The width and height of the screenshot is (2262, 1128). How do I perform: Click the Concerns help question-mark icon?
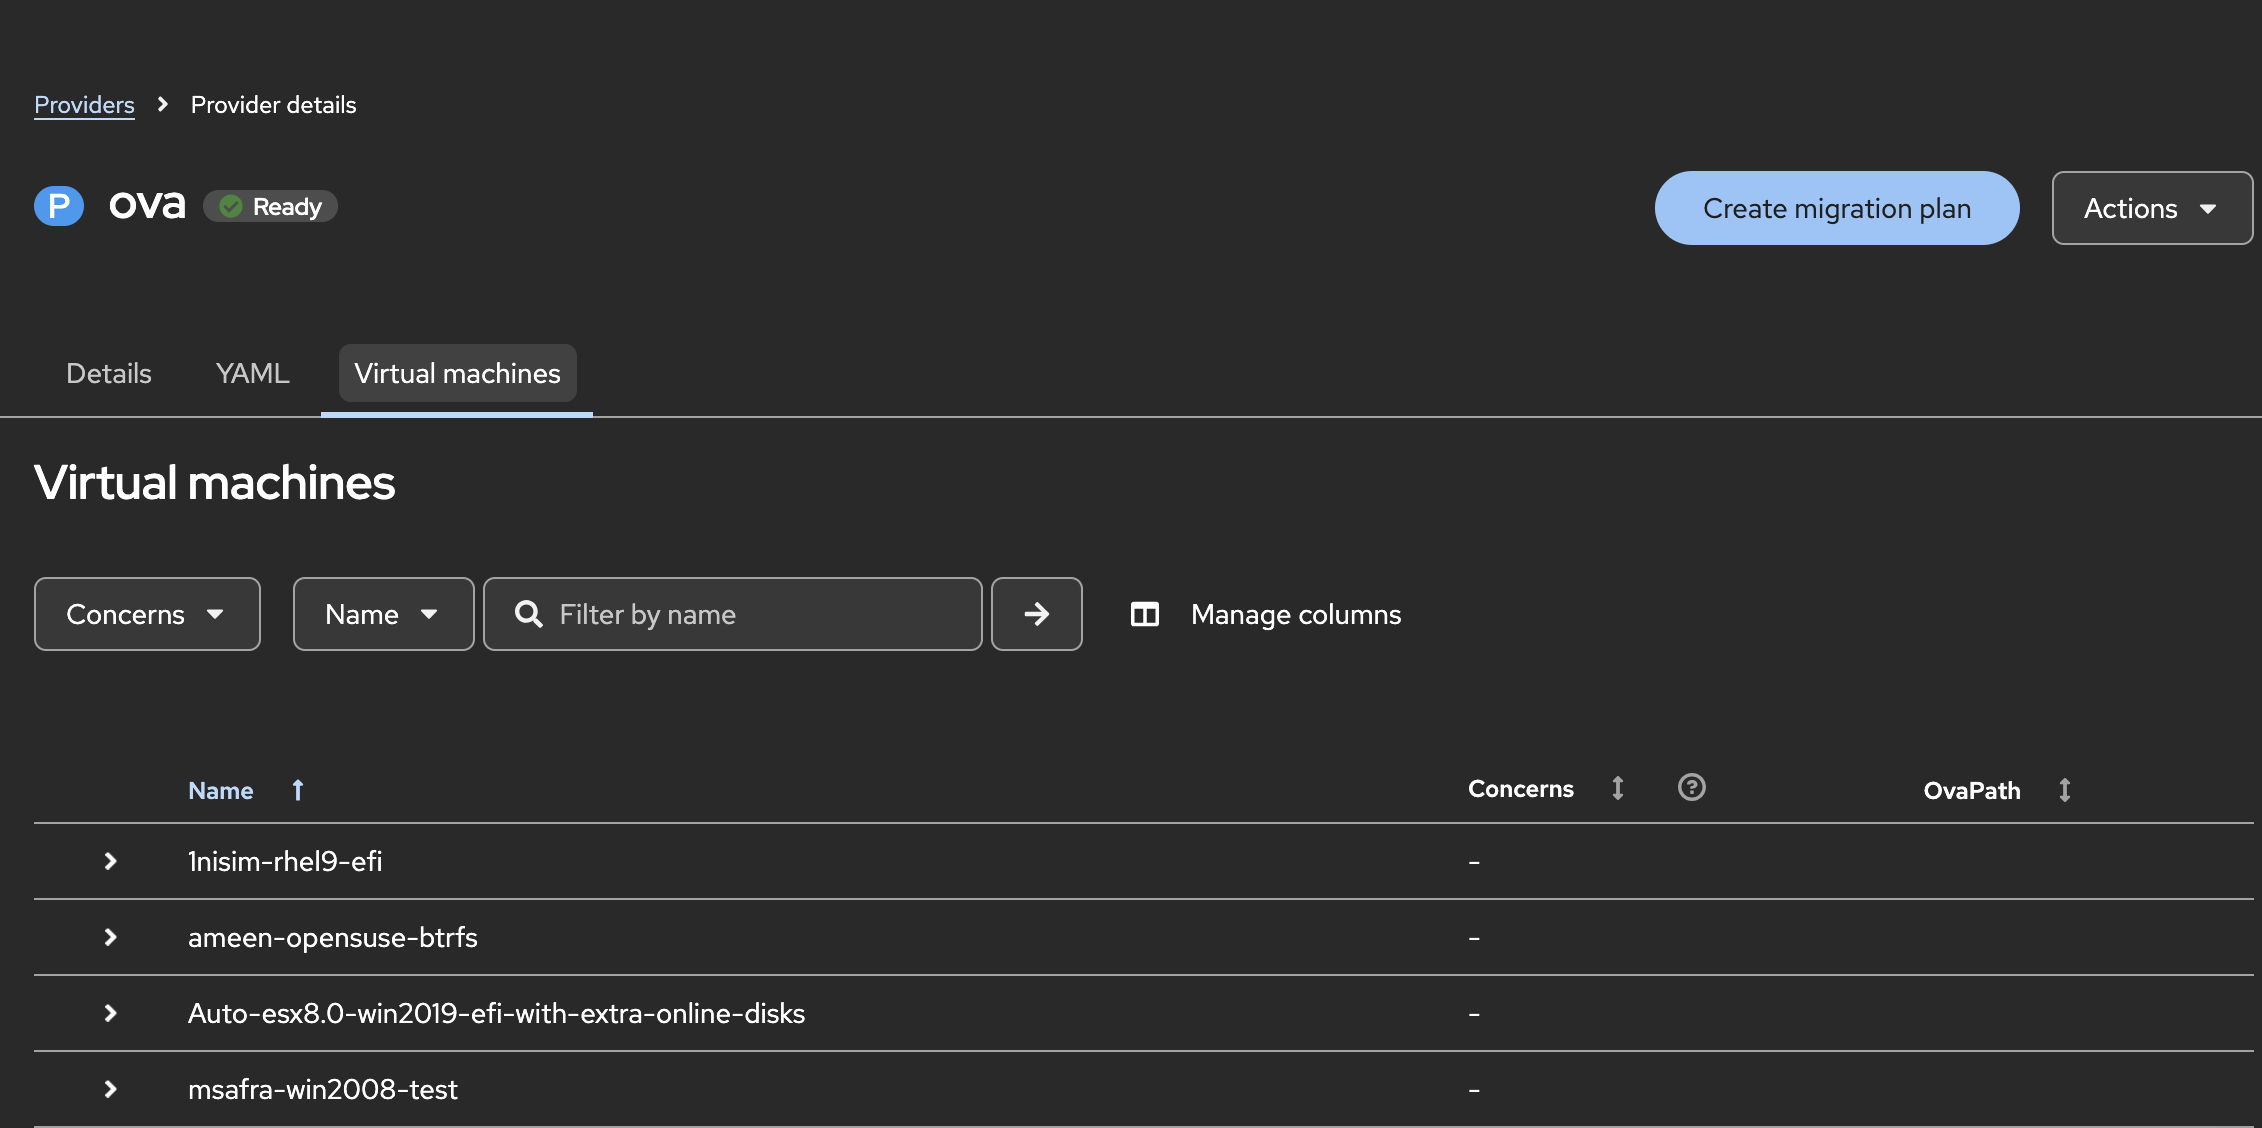pyautogui.click(x=1691, y=788)
